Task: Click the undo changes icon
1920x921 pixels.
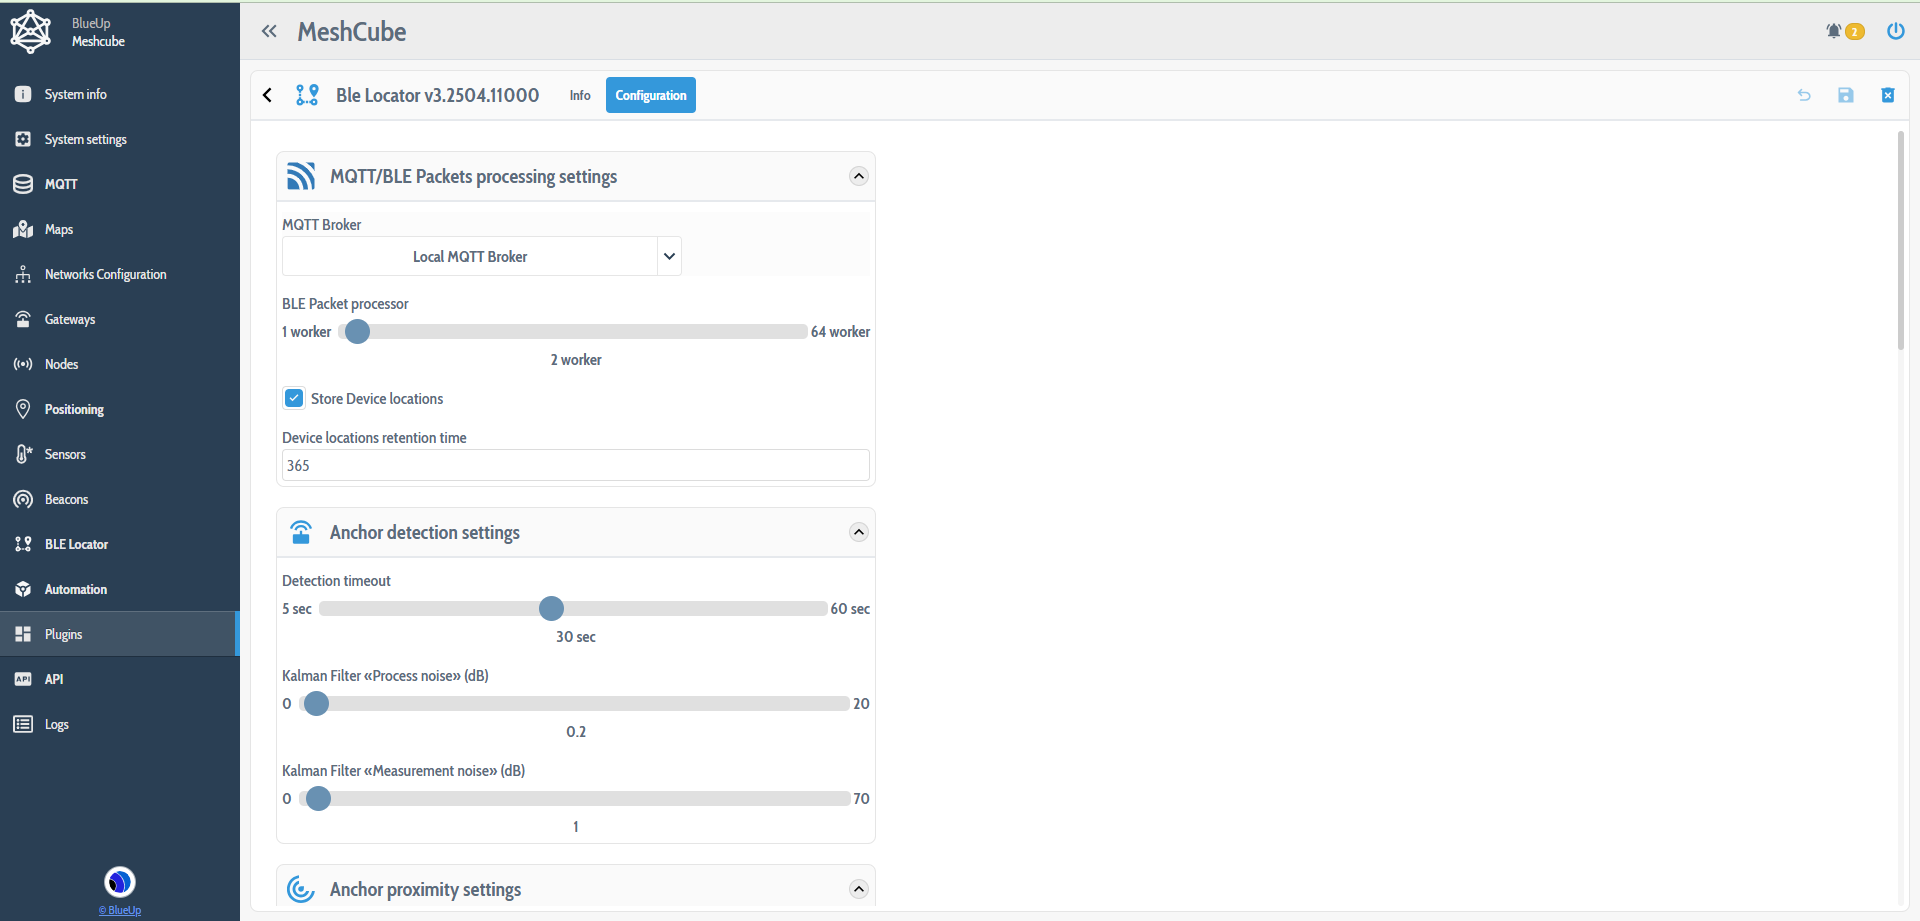Action: 1804,95
